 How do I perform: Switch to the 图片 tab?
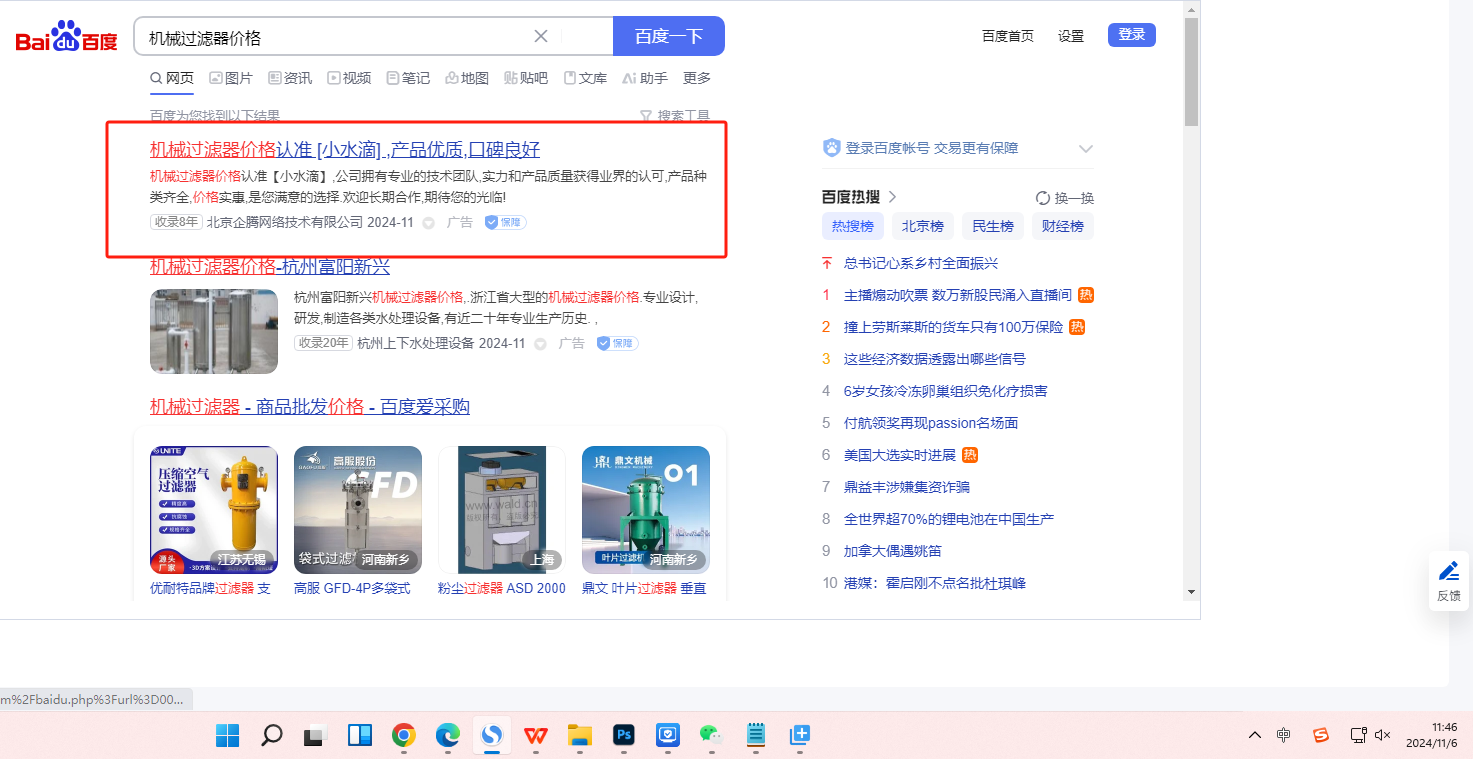click(231, 78)
